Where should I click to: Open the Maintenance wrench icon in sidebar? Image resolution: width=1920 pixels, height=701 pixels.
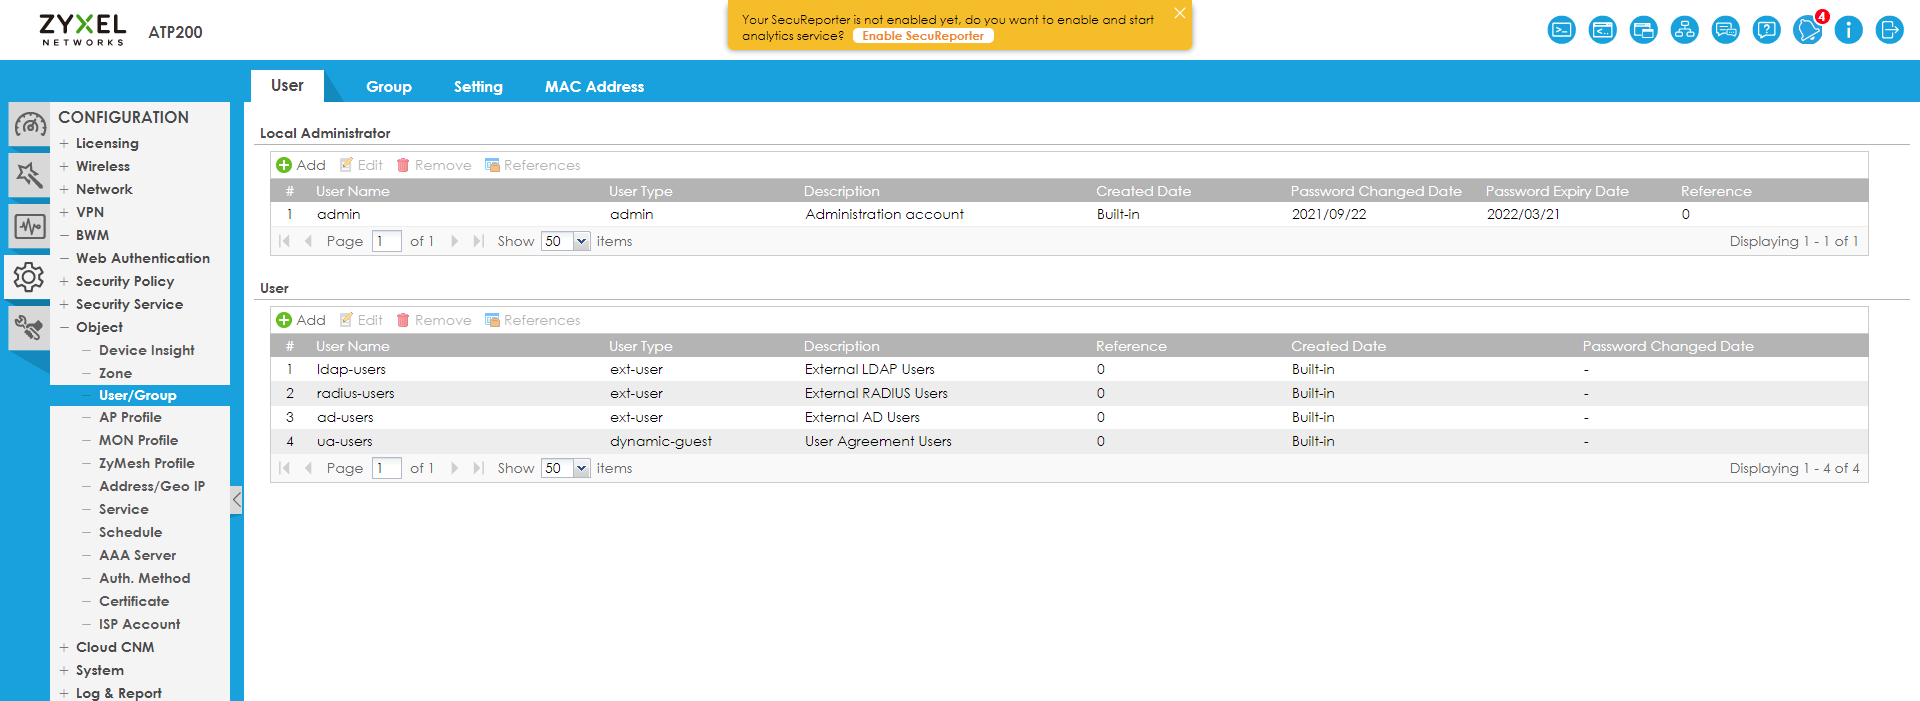(29, 328)
